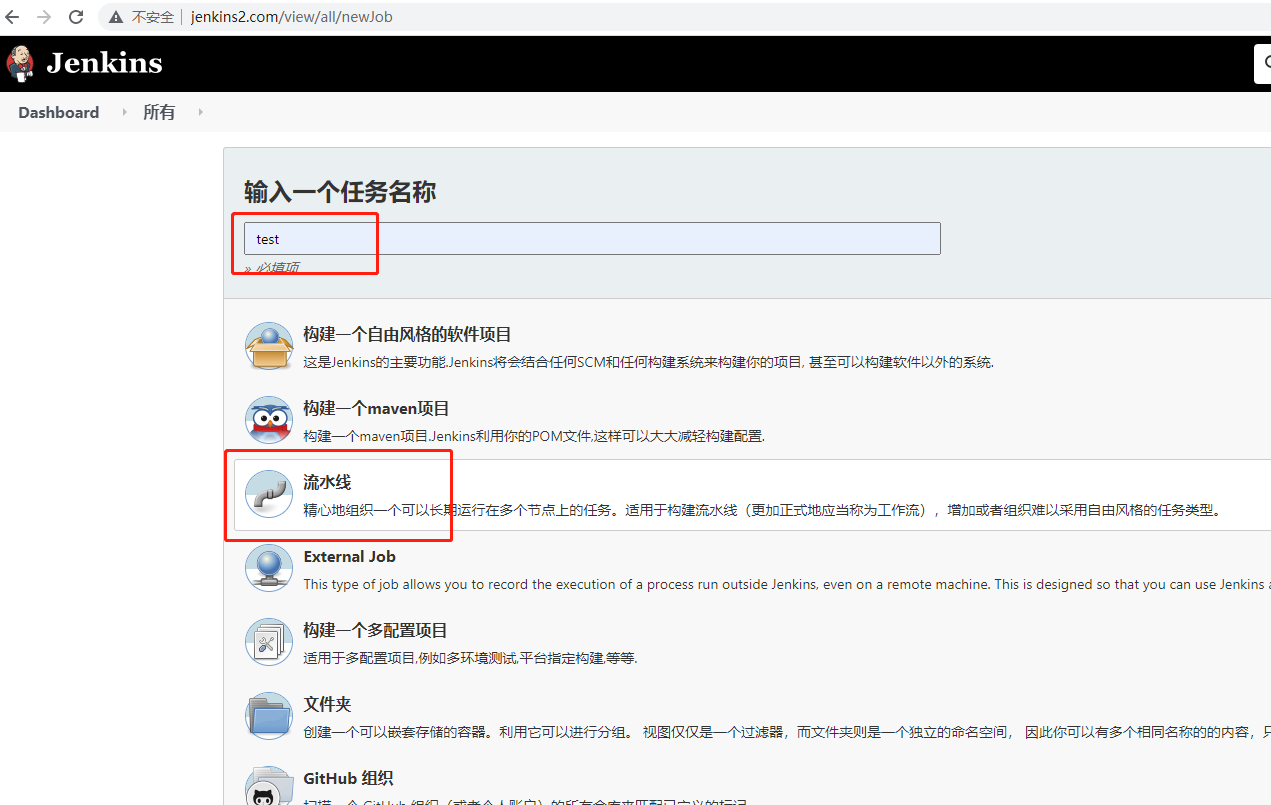Click the 流水线 pipeline arrow icon
This screenshot has width=1271, height=805.
click(268, 494)
